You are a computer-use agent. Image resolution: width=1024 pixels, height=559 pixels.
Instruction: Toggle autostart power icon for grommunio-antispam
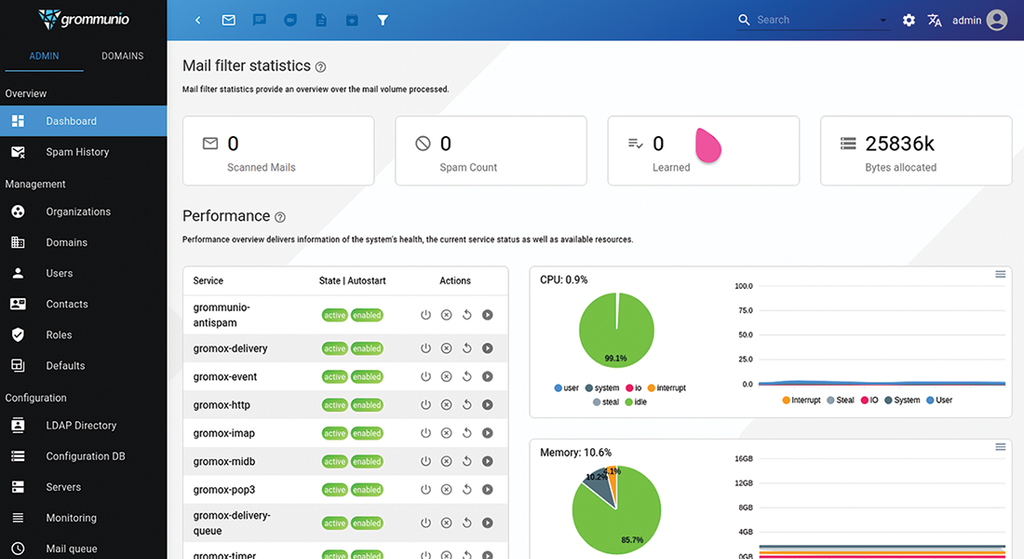click(x=426, y=315)
